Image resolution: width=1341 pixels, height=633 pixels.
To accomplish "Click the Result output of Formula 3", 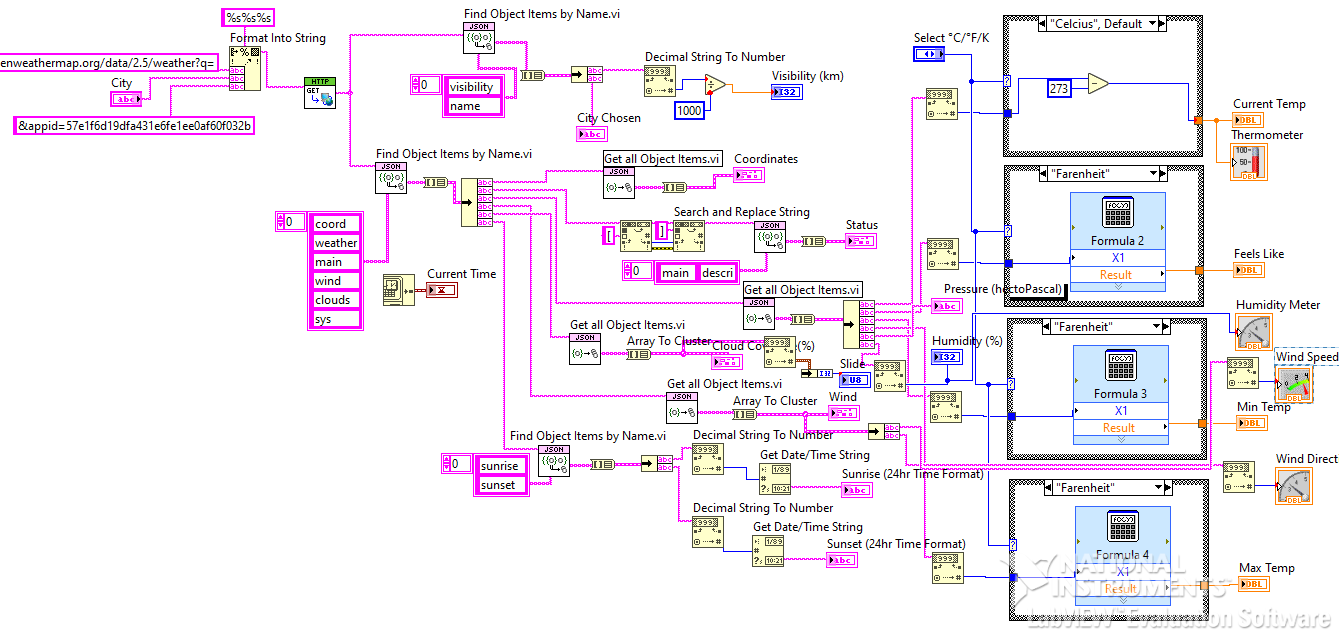I will coord(1120,427).
